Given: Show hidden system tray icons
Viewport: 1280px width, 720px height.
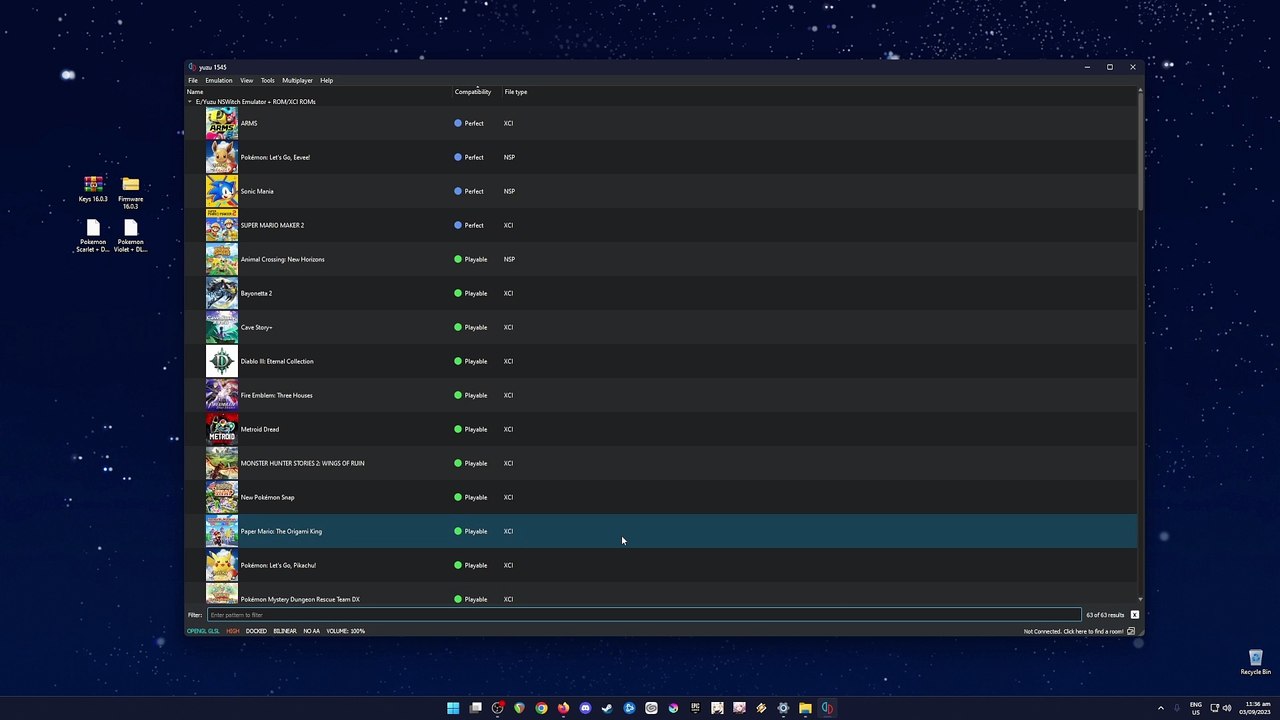Looking at the screenshot, I should [1160, 708].
